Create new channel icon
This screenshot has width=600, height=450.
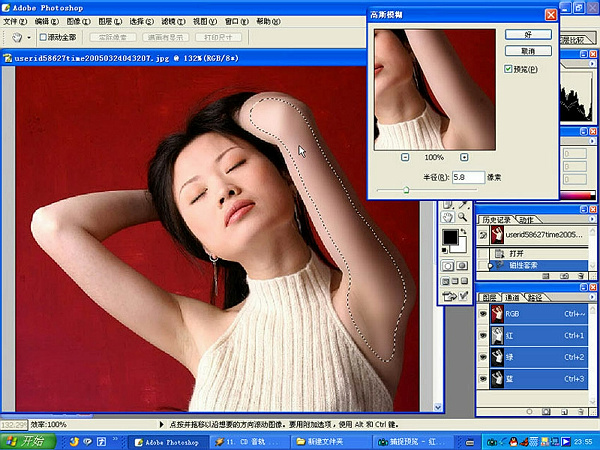[x=564, y=412]
